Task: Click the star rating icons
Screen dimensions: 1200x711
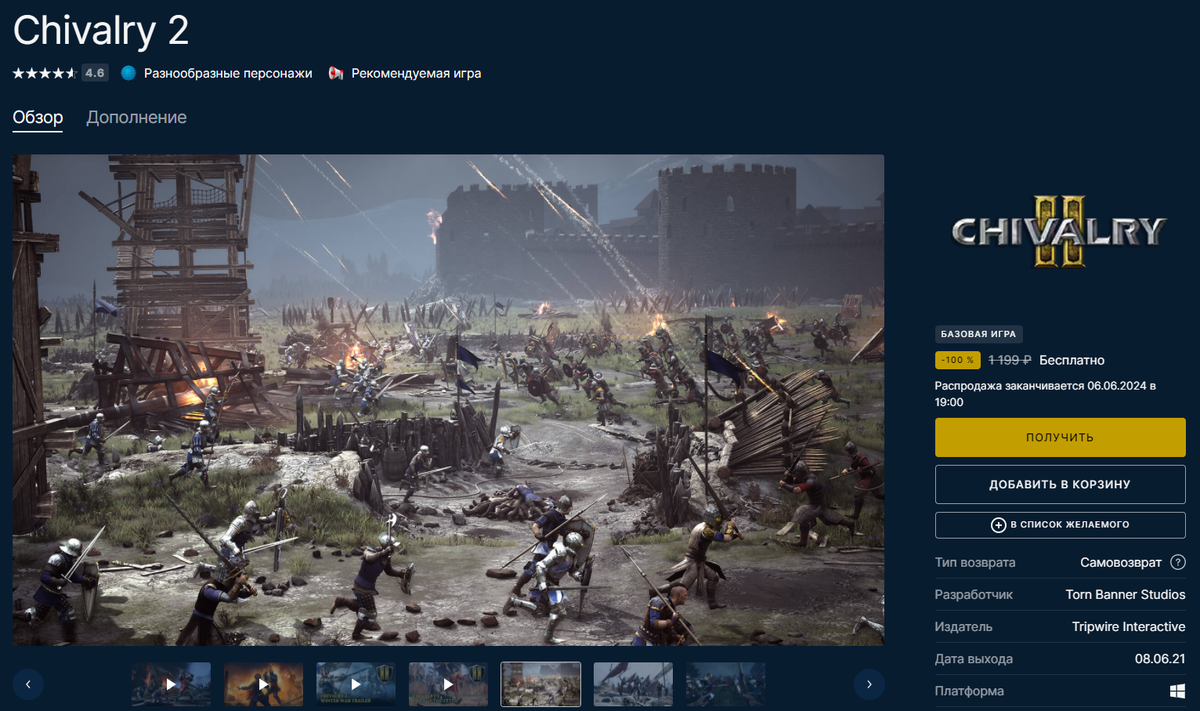Action: point(45,73)
